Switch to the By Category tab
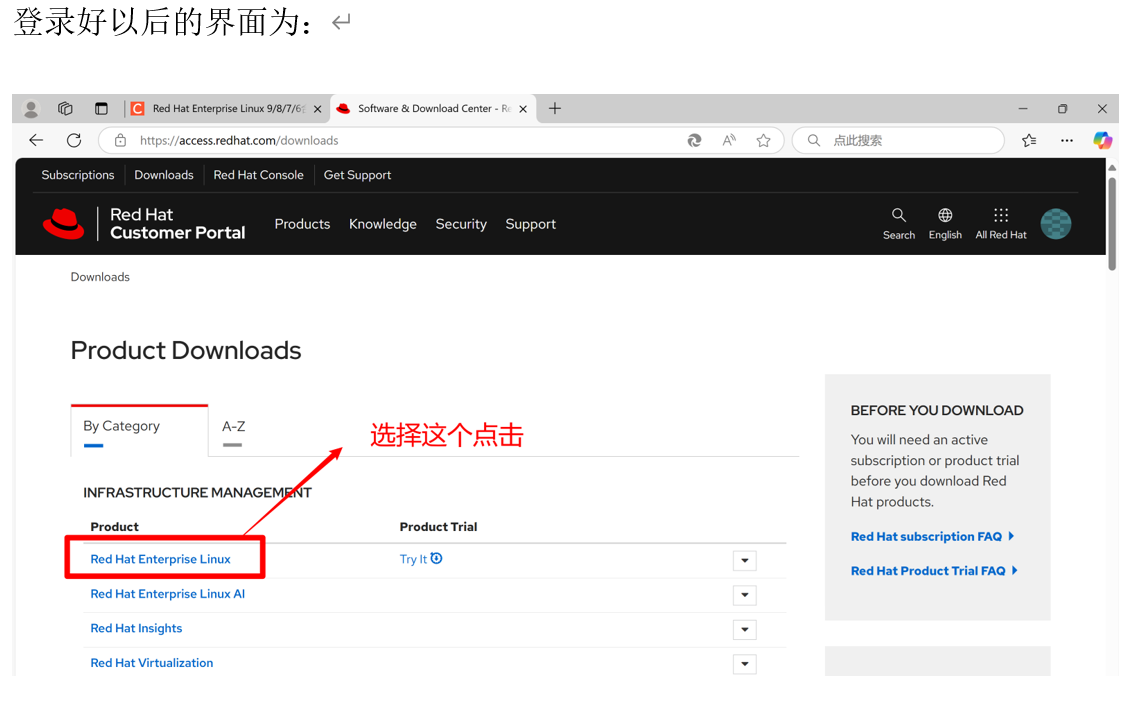This screenshot has width=1125, height=724. [139, 431]
